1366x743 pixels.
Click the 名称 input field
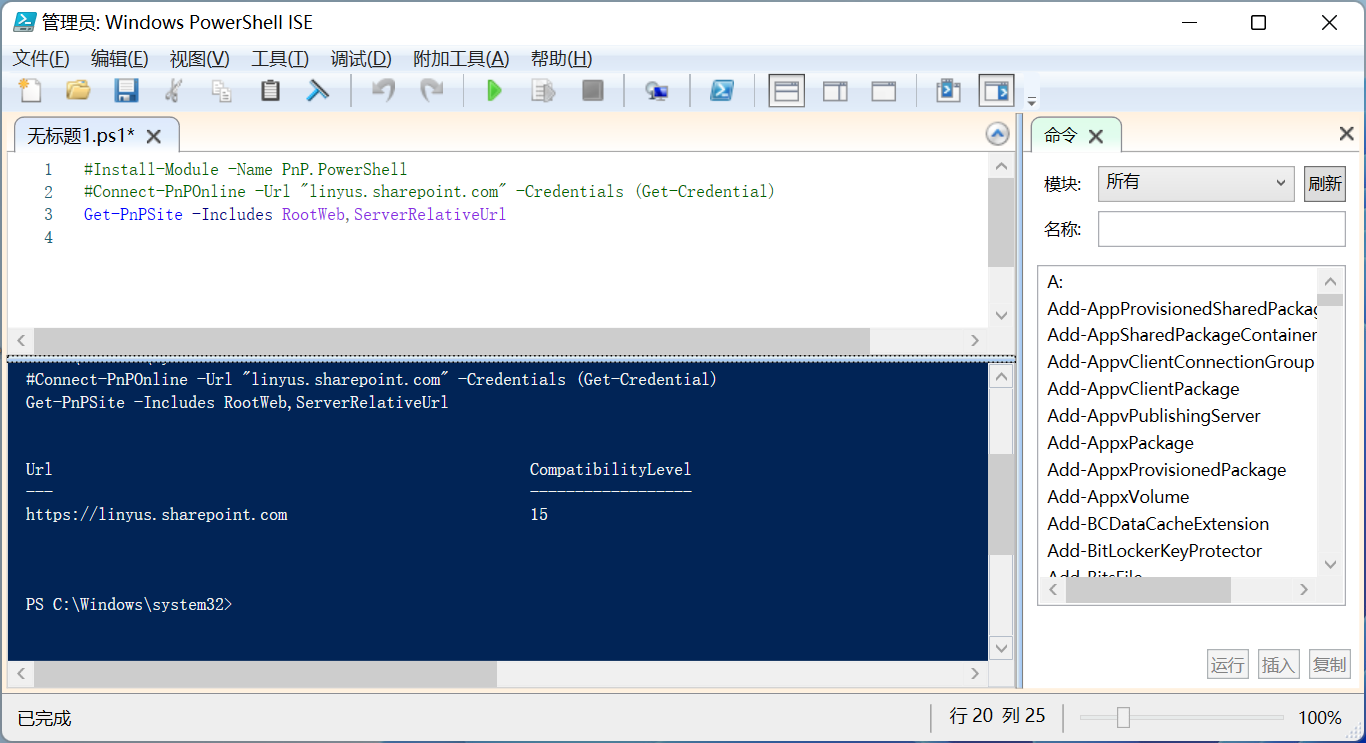(1222, 229)
